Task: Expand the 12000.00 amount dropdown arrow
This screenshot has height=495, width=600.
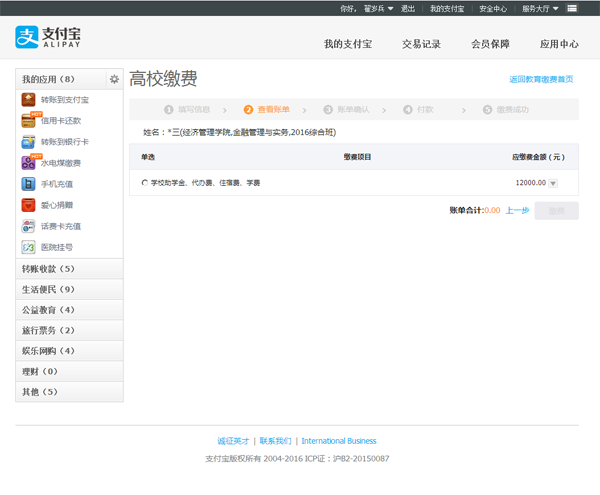Action: click(x=553, y=183)
